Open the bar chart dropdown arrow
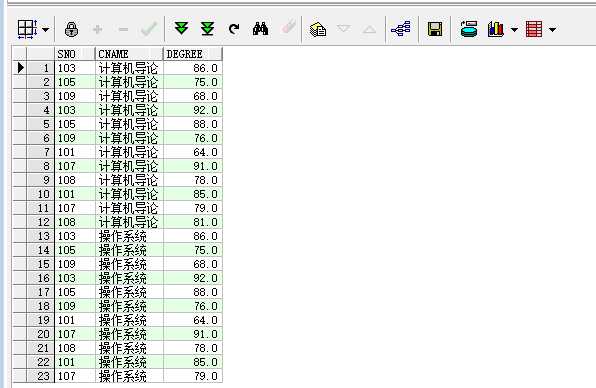The image size is (596, 388). [514, 29]
